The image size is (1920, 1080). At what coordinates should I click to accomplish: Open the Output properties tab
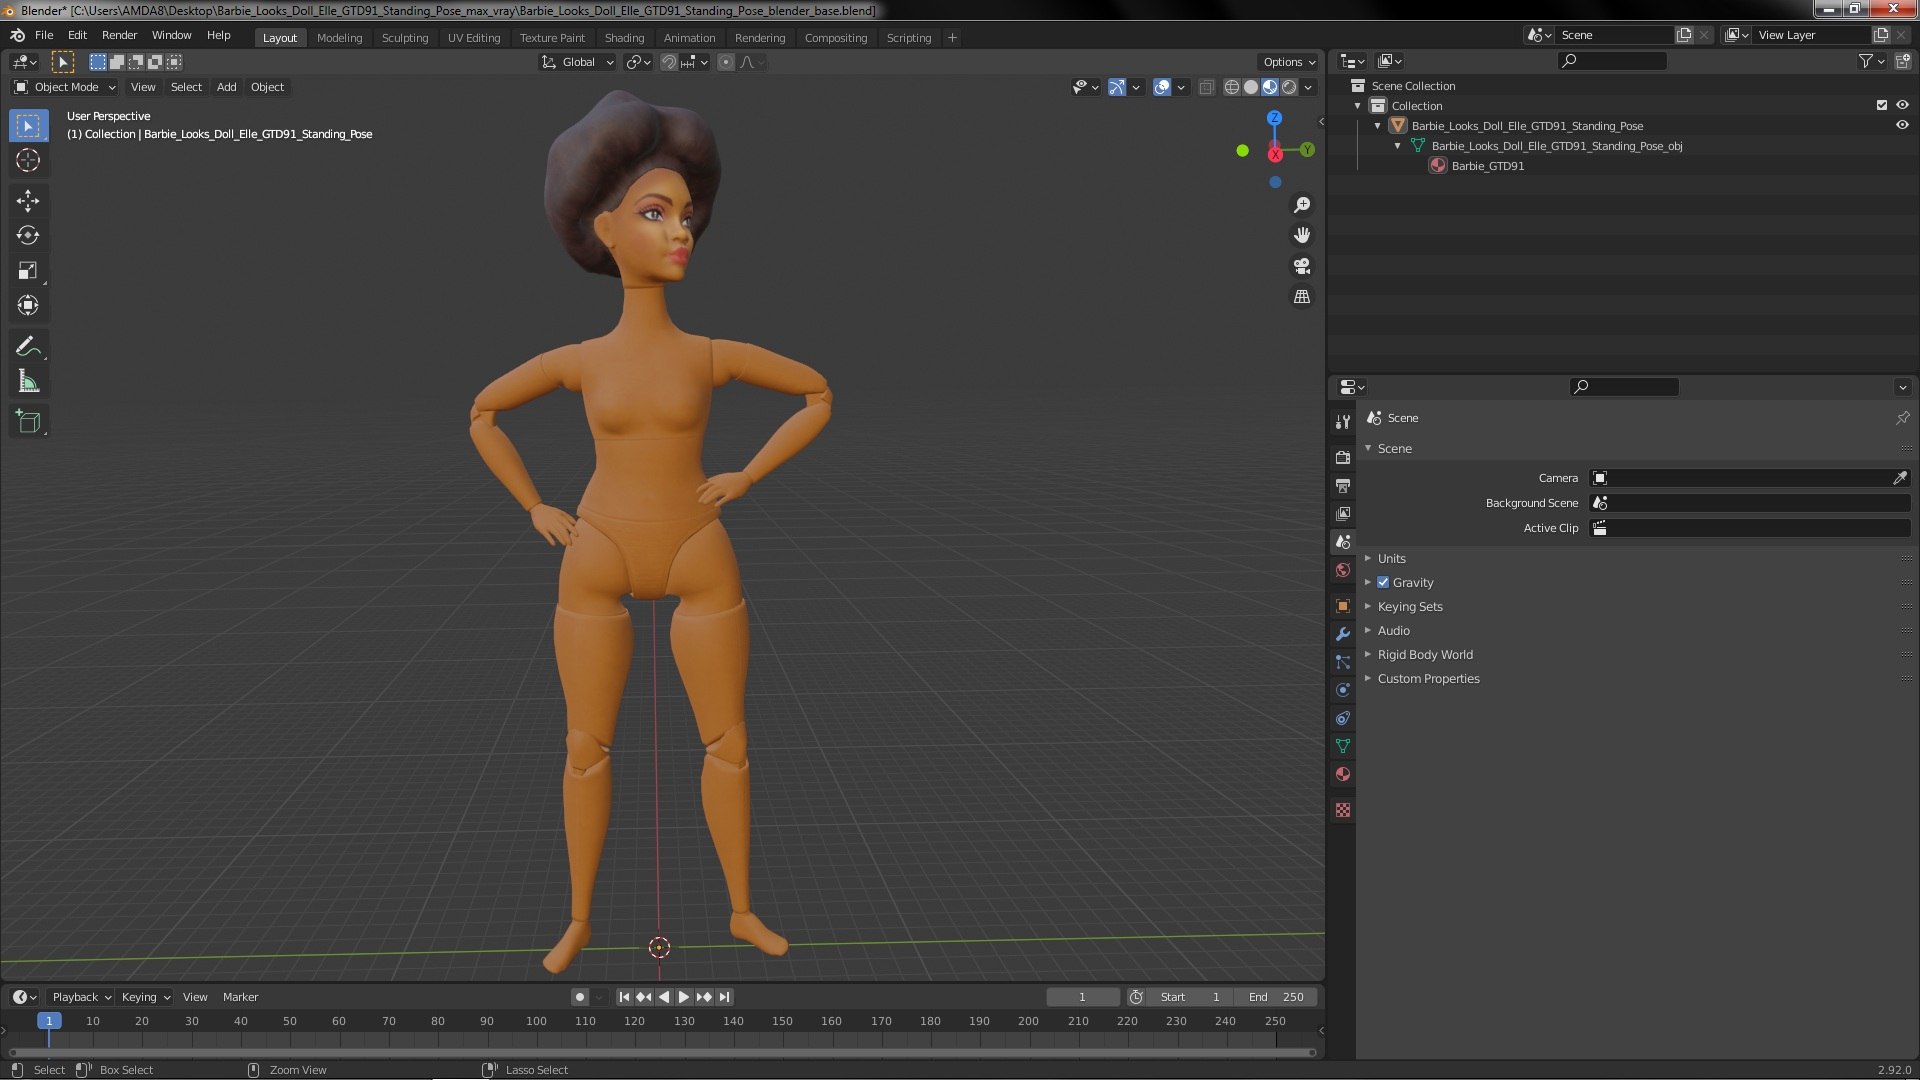click(x=1343, y=485)
